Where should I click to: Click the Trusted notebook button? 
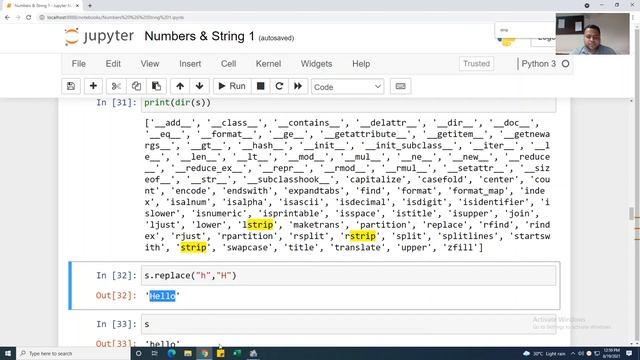[x=476, y=64]
